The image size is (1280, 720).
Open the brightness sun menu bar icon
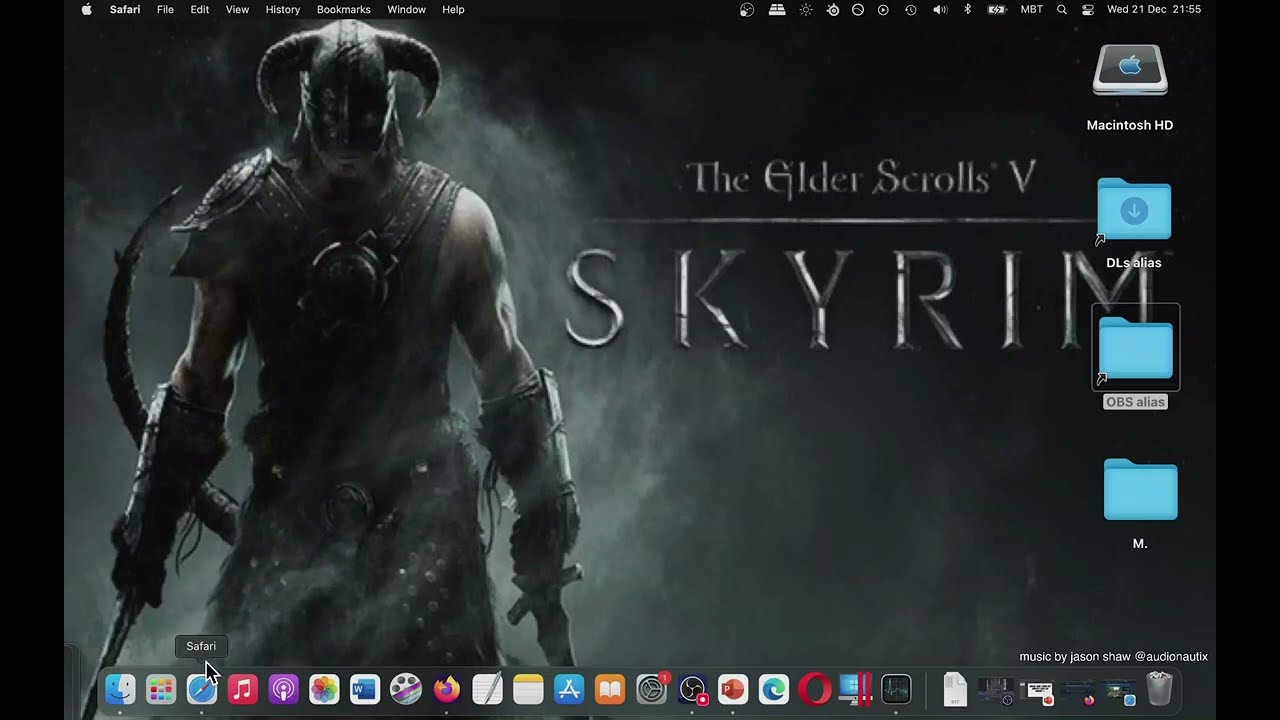pyautogui.click(x=806, y=9)
